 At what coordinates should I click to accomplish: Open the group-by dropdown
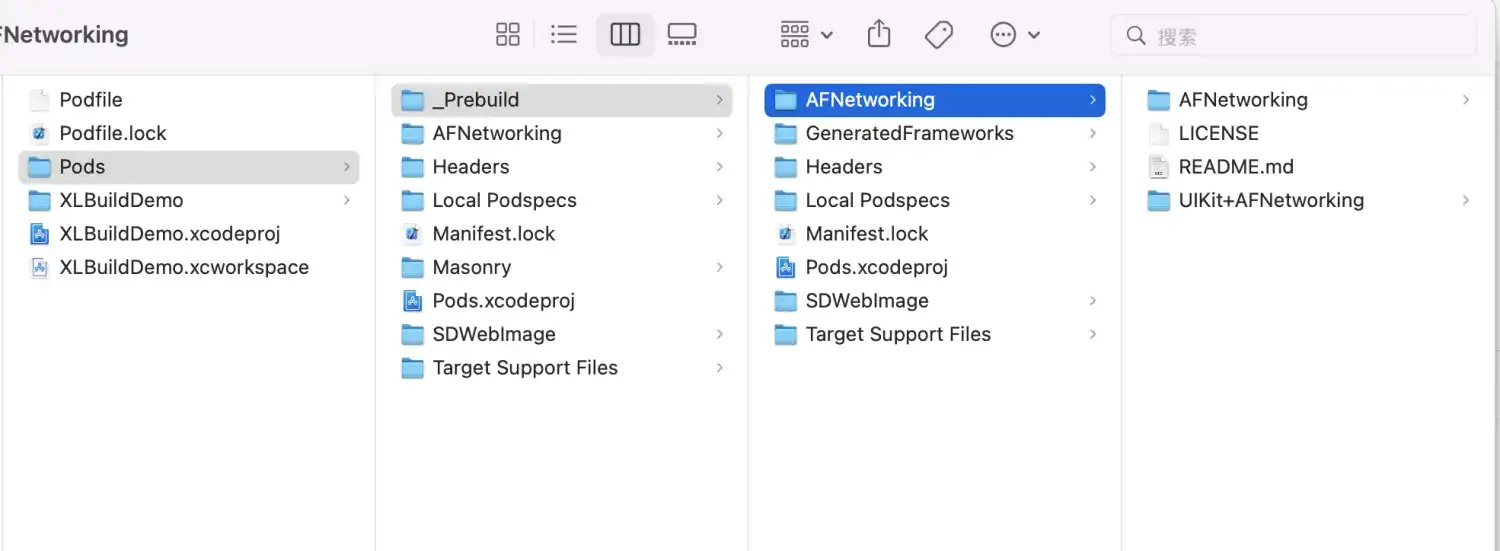click(x=806, y=35)
